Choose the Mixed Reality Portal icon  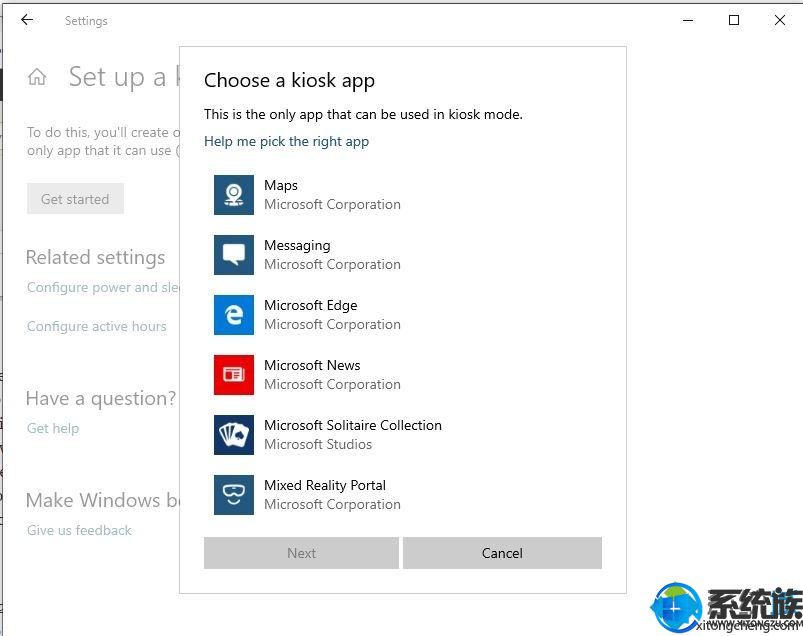point(234,495)
